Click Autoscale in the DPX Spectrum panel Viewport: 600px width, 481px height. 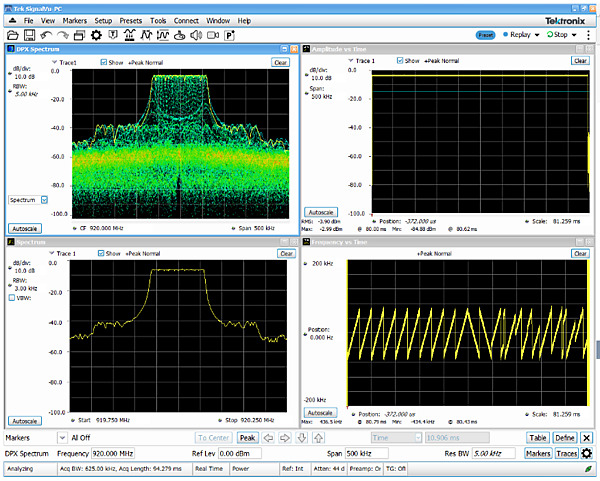coord(25,229)
